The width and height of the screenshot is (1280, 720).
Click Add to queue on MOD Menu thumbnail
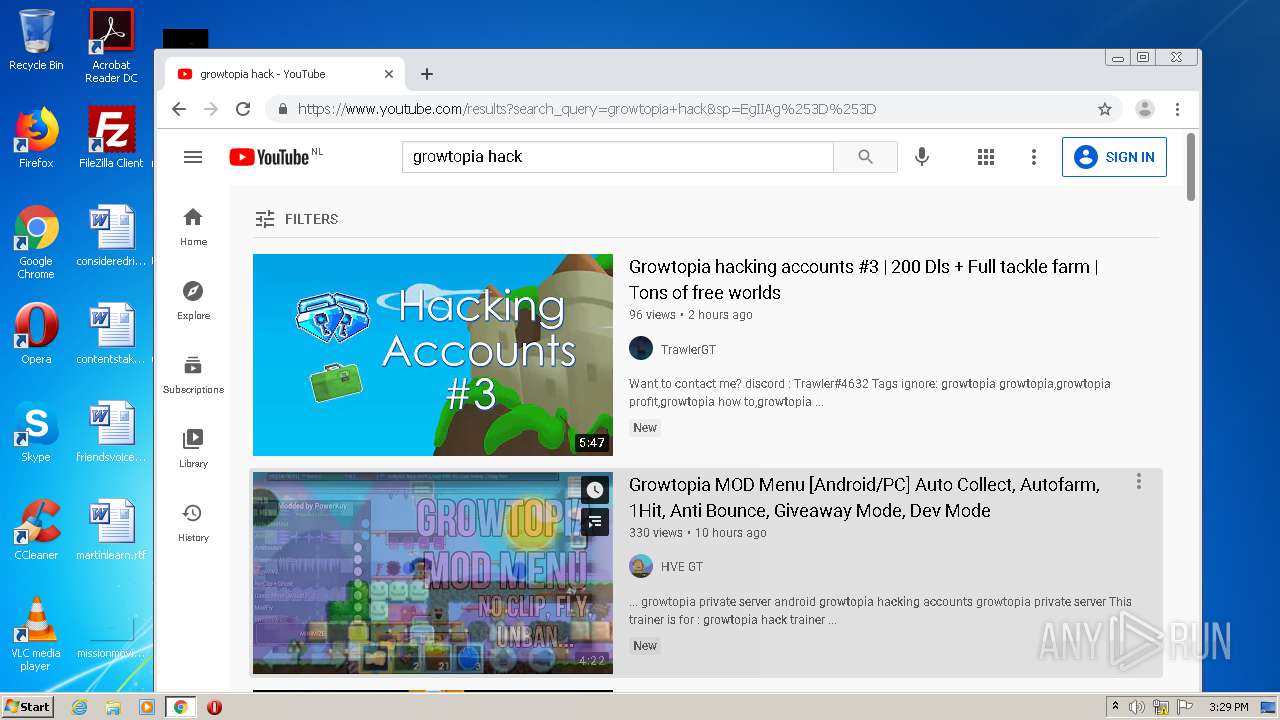[x=595, y=521]
